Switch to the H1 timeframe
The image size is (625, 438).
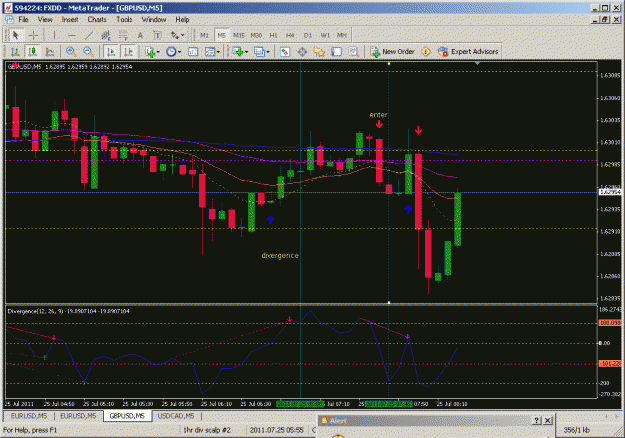coord(273,35)
